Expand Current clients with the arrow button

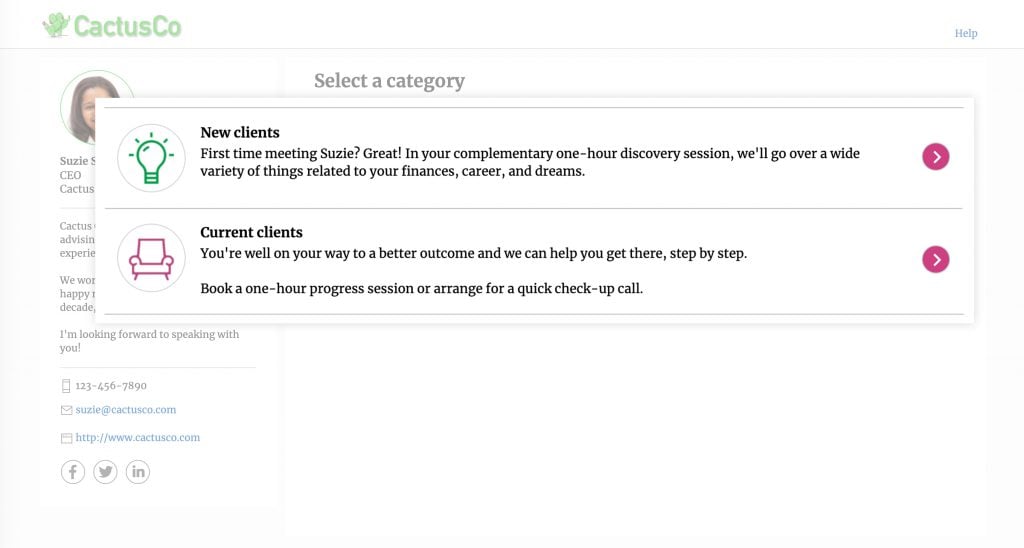pos(935,260)
